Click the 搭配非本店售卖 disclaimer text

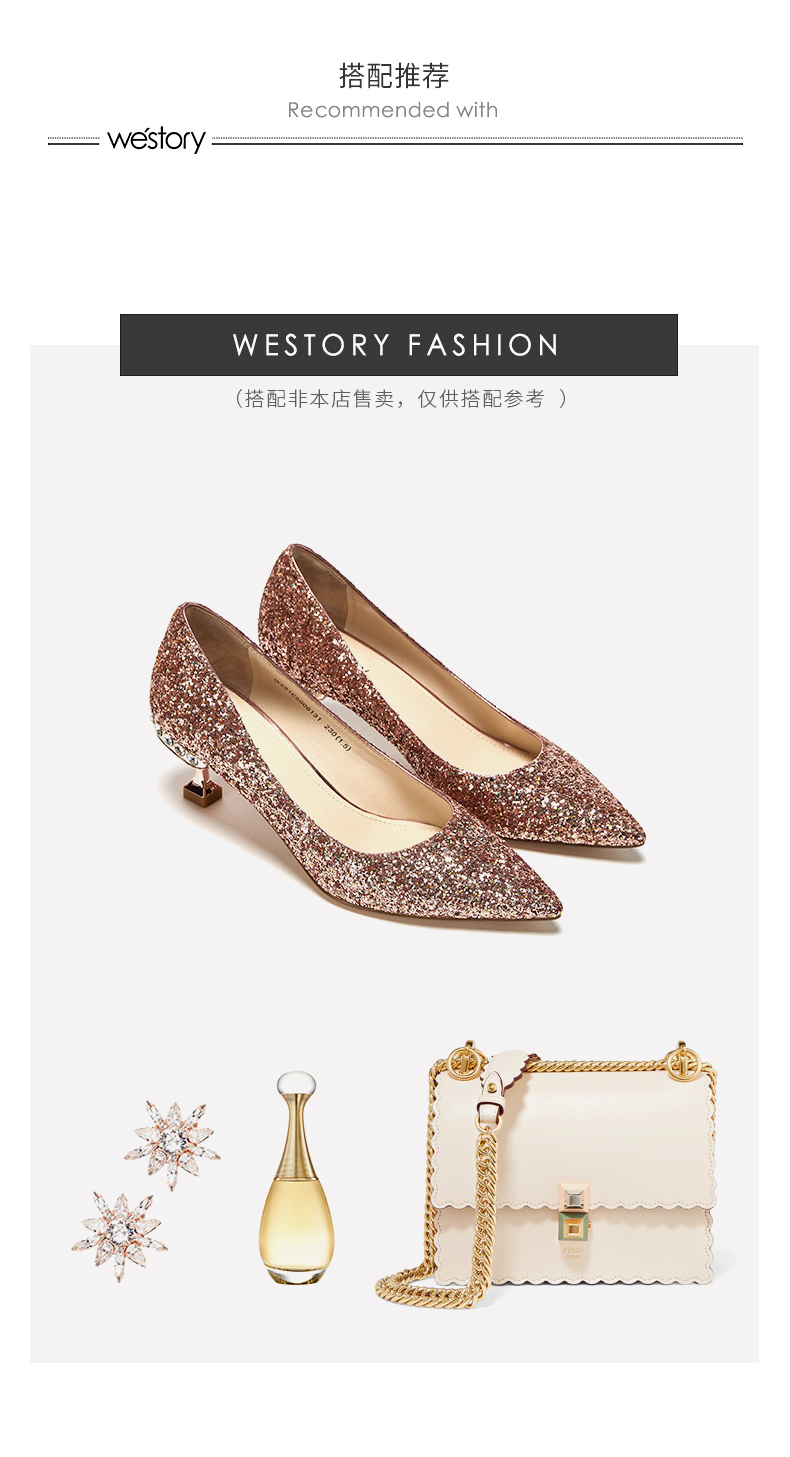pyautogui.click(x=399, y=399)
